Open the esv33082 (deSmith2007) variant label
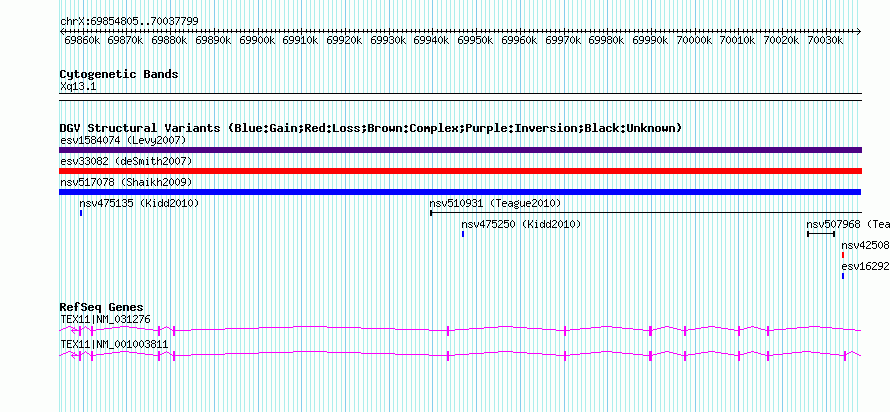The height and width of the screenshot is (412, 890). [126, 161]
